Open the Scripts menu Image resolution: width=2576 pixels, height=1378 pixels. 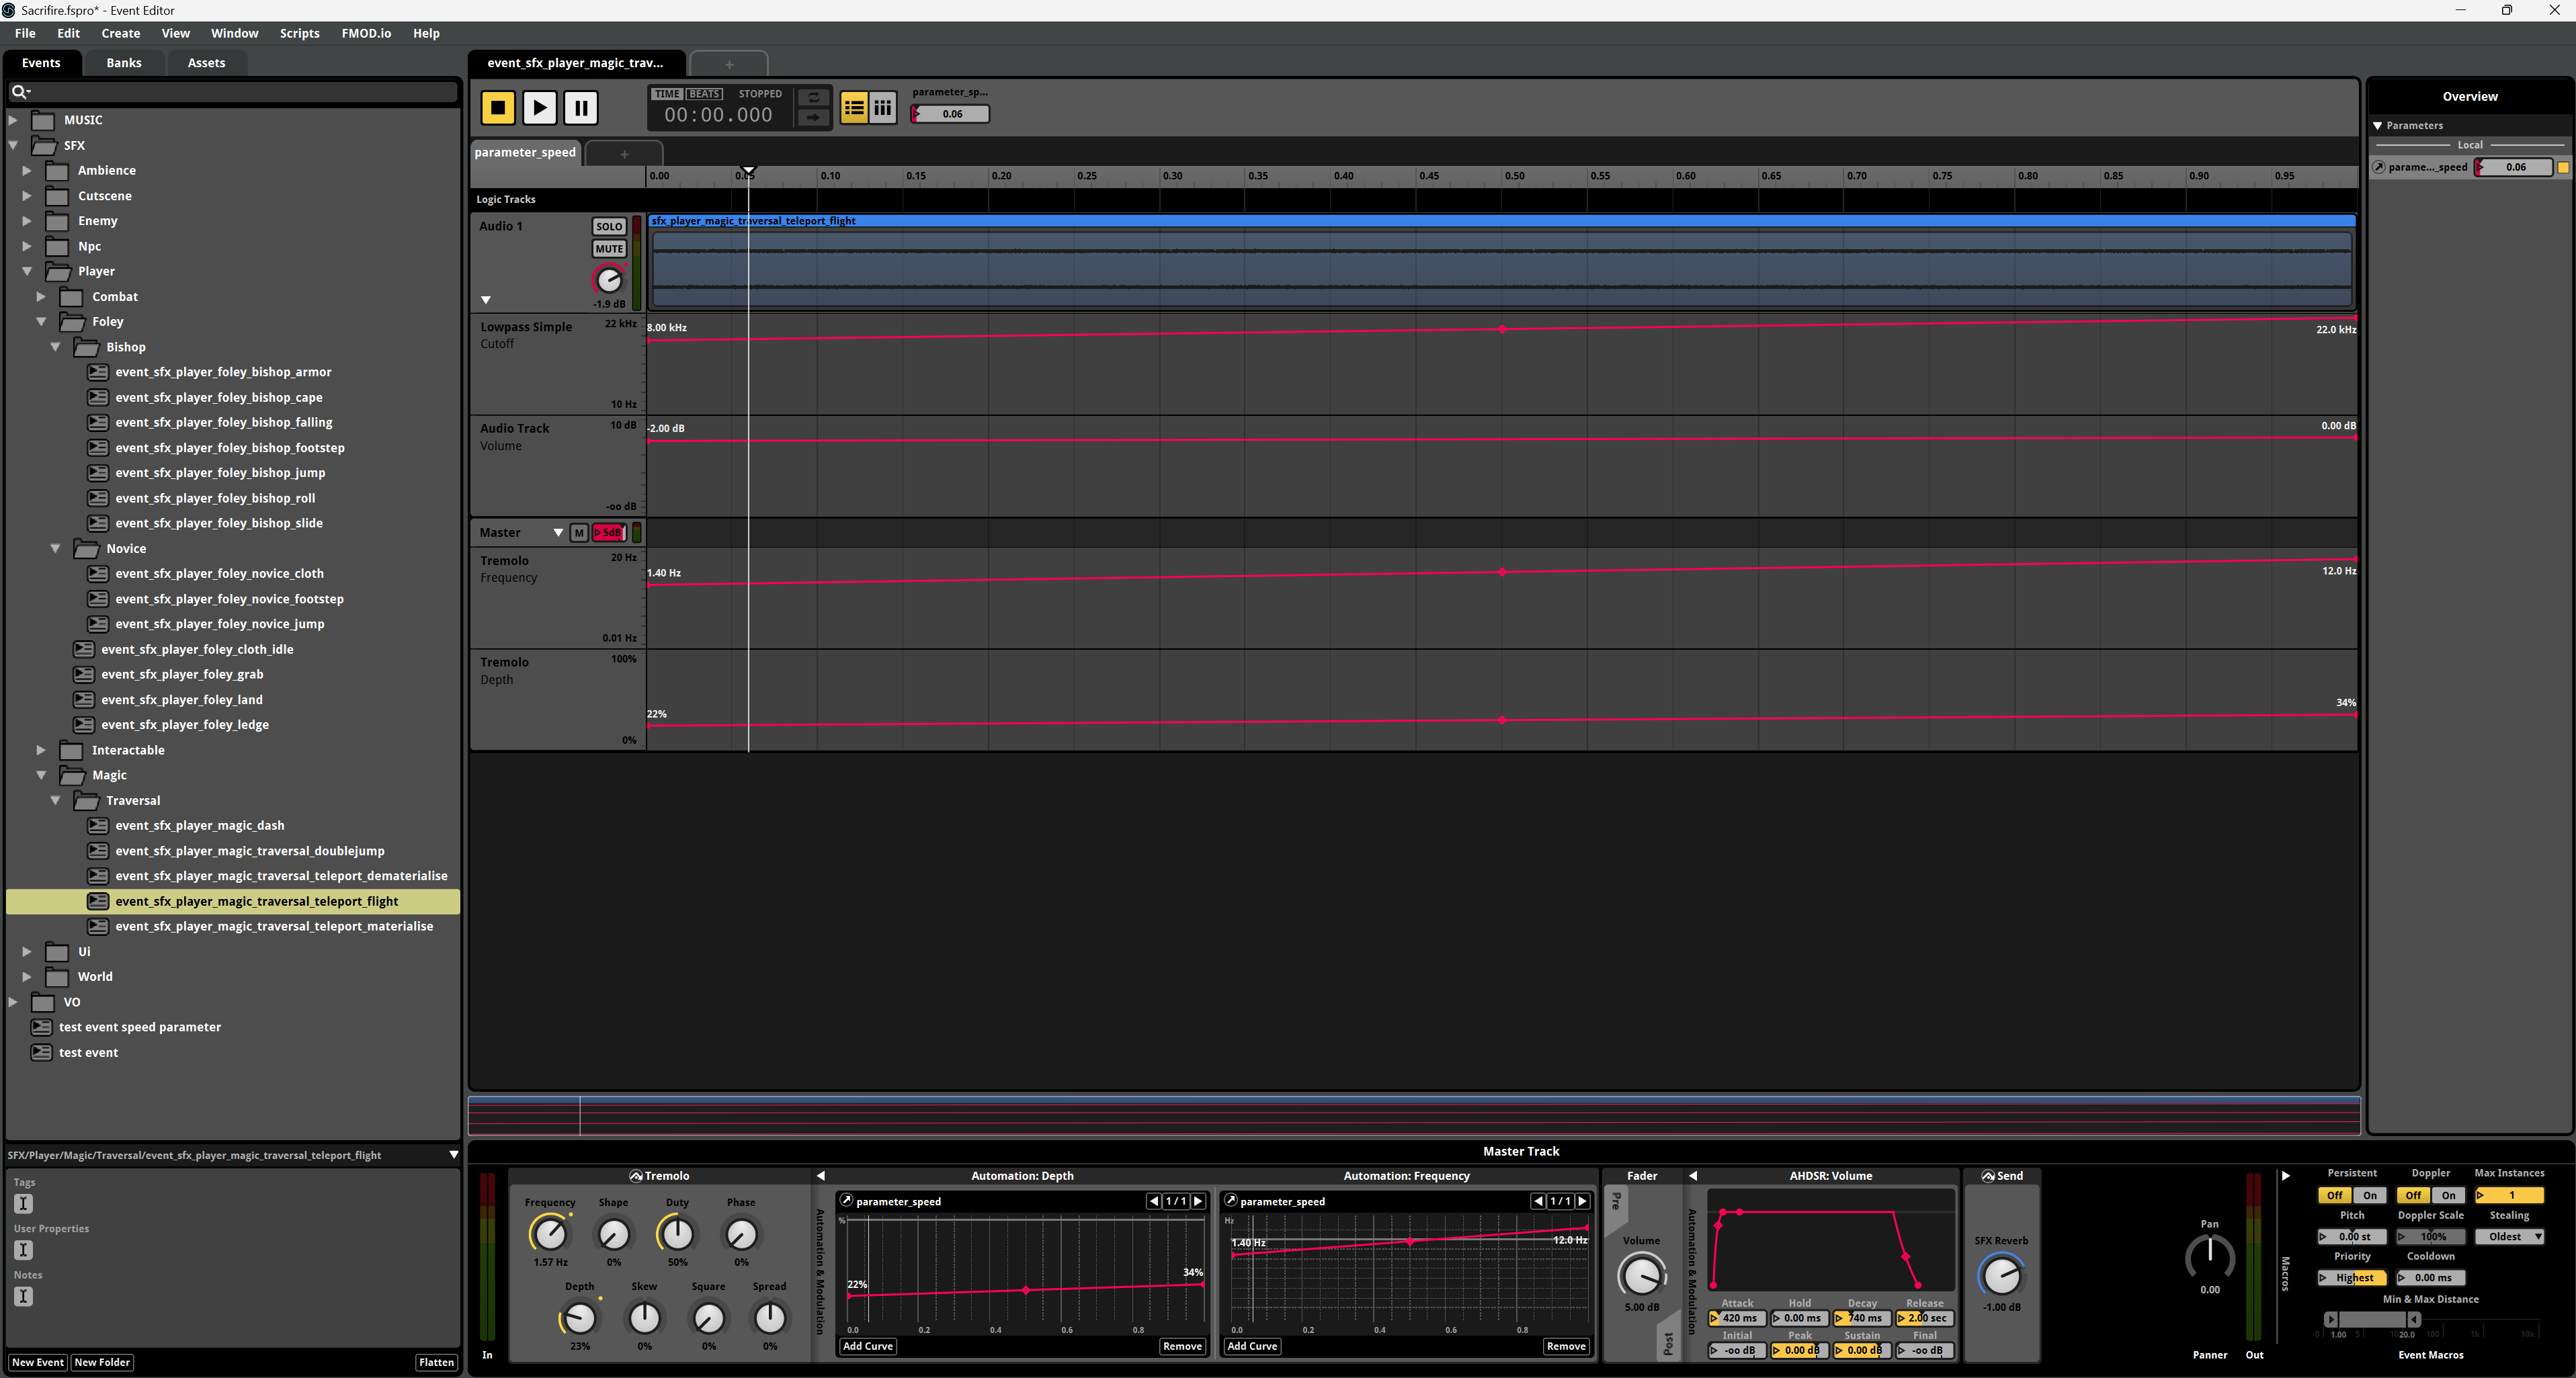(x=299, y=33)
